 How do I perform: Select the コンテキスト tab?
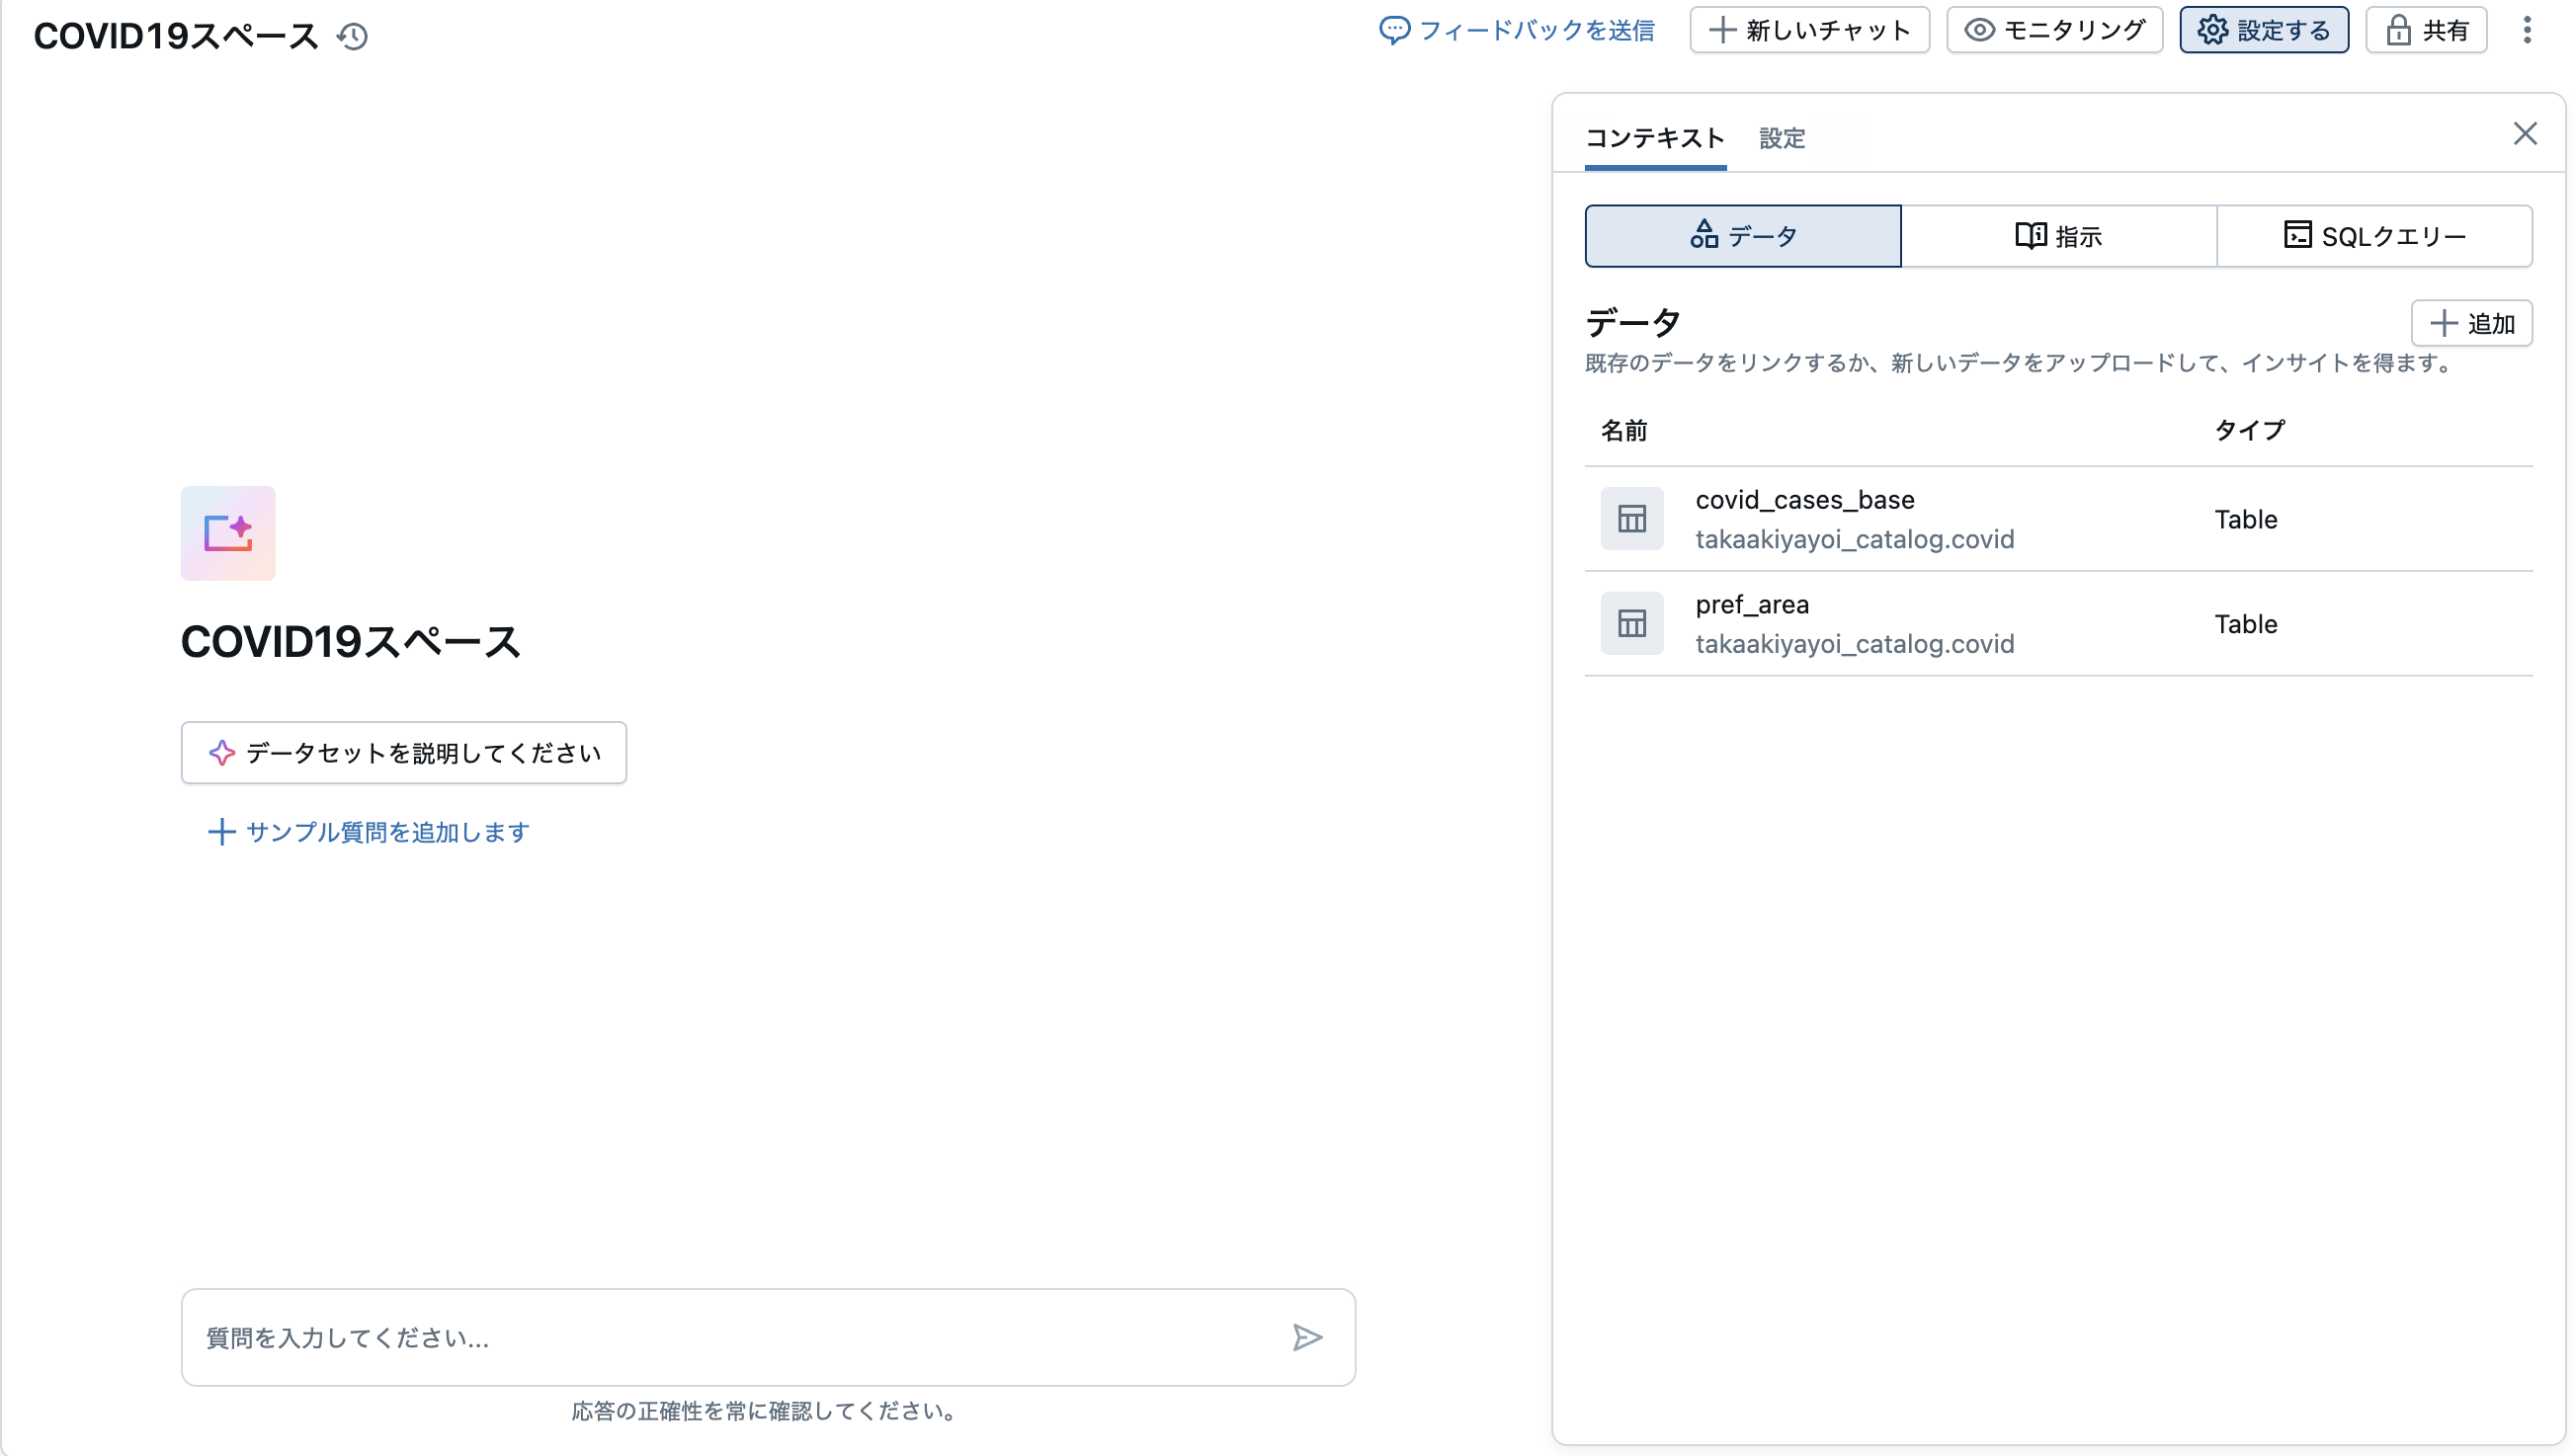1654,139
